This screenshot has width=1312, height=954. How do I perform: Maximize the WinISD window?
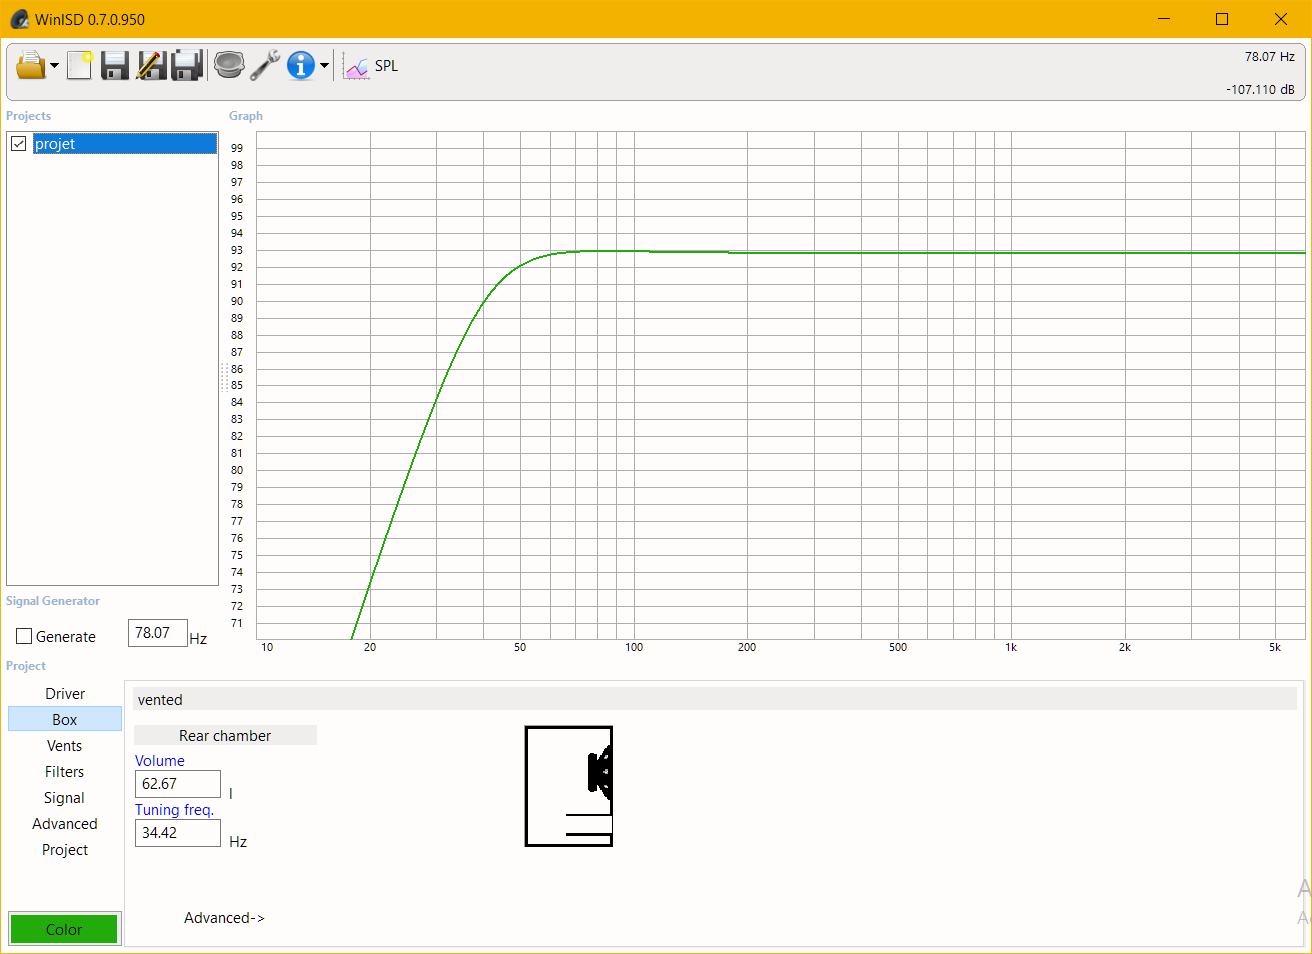click(1222, 19)
